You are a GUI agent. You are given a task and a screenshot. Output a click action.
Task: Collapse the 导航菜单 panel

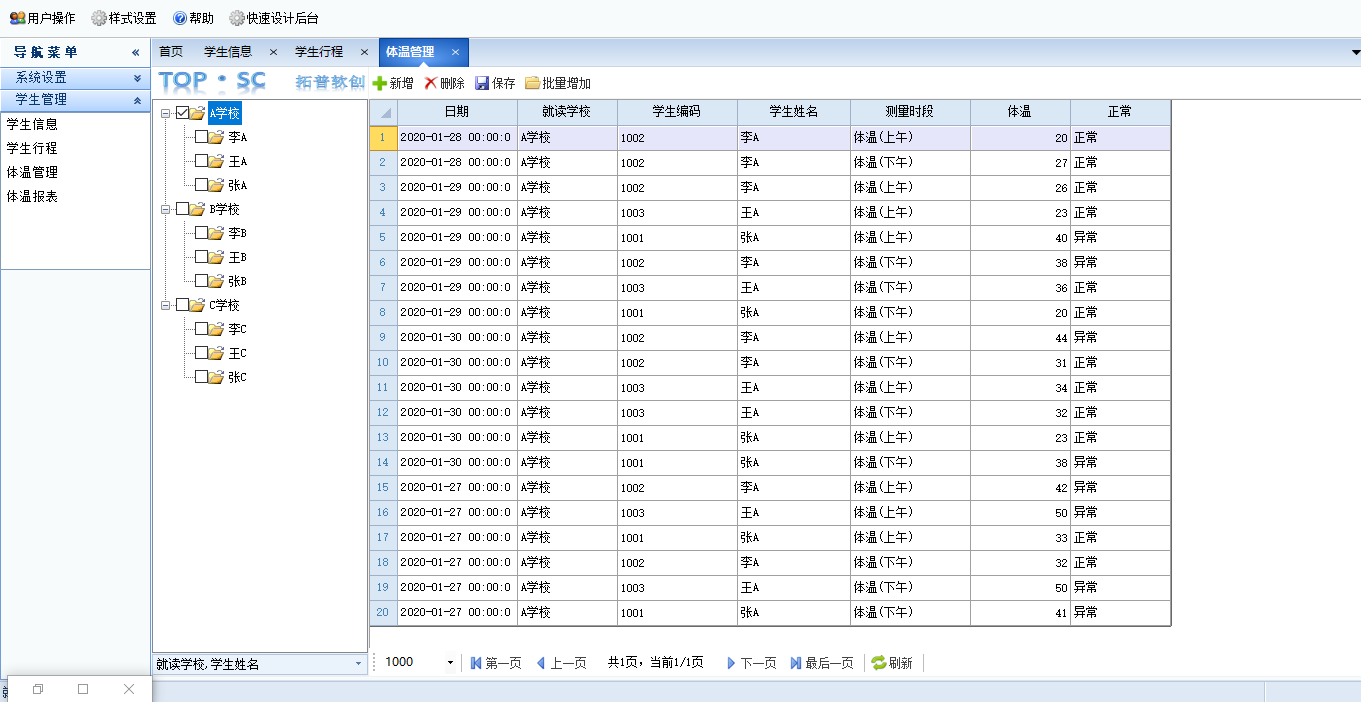point(136,53)
